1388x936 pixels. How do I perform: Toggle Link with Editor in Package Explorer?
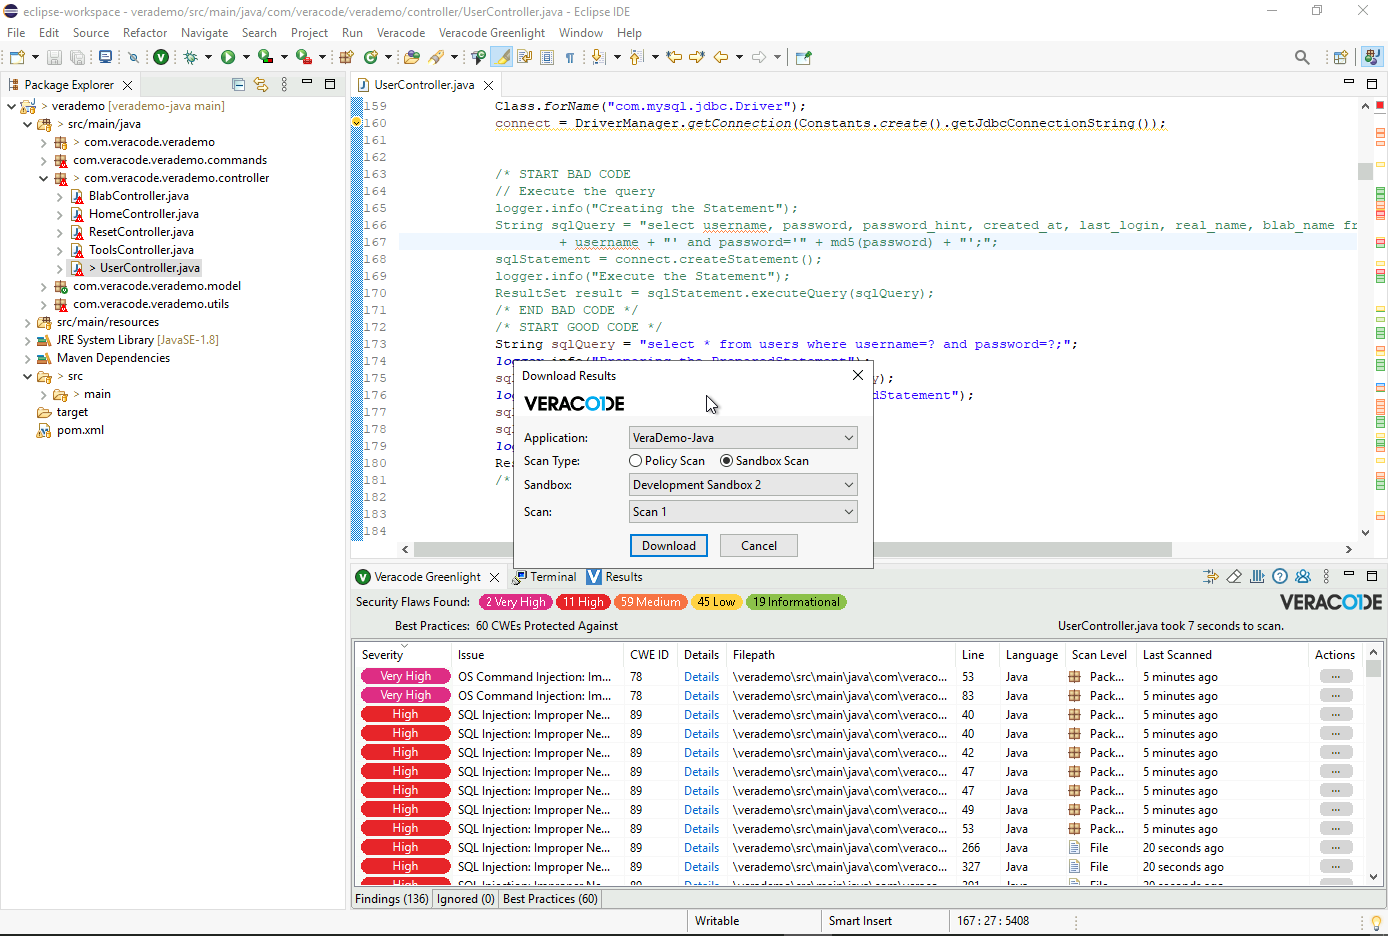261,85
